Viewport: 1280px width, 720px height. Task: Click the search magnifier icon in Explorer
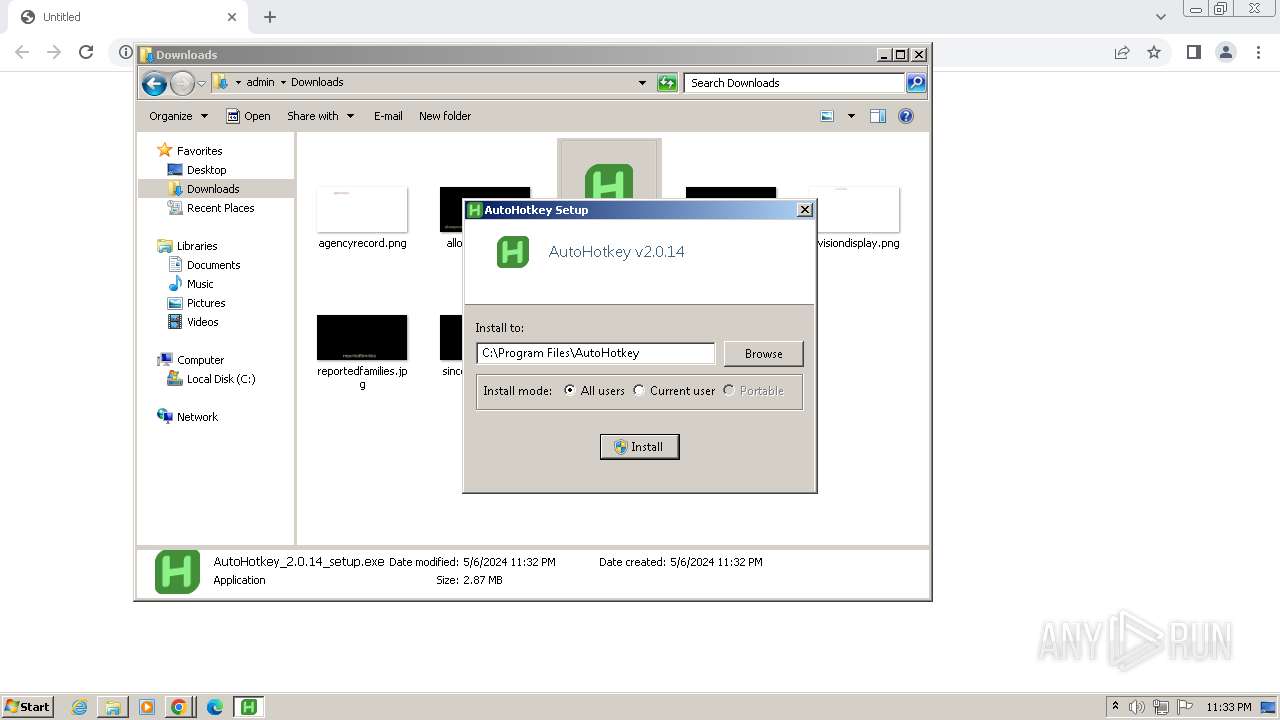pos(916,83)
